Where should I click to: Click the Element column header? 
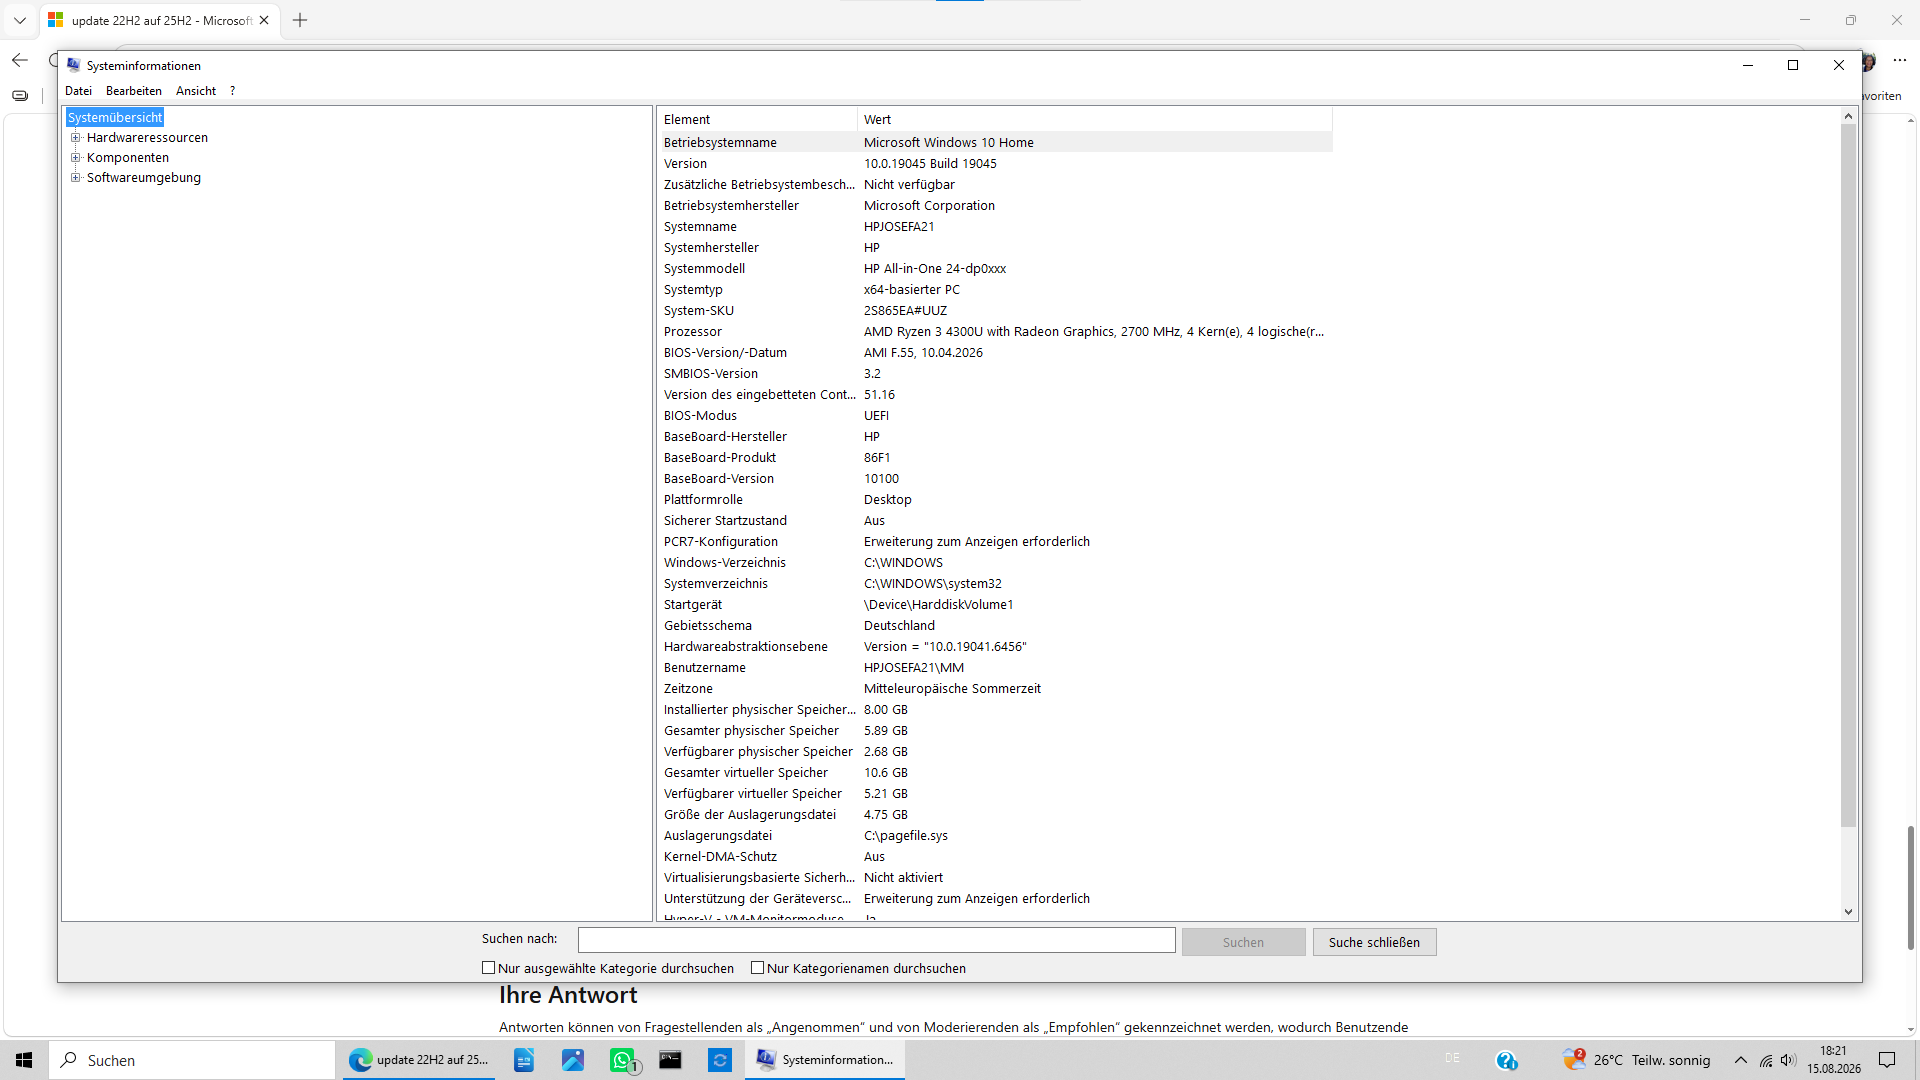[x=757, y=119]
